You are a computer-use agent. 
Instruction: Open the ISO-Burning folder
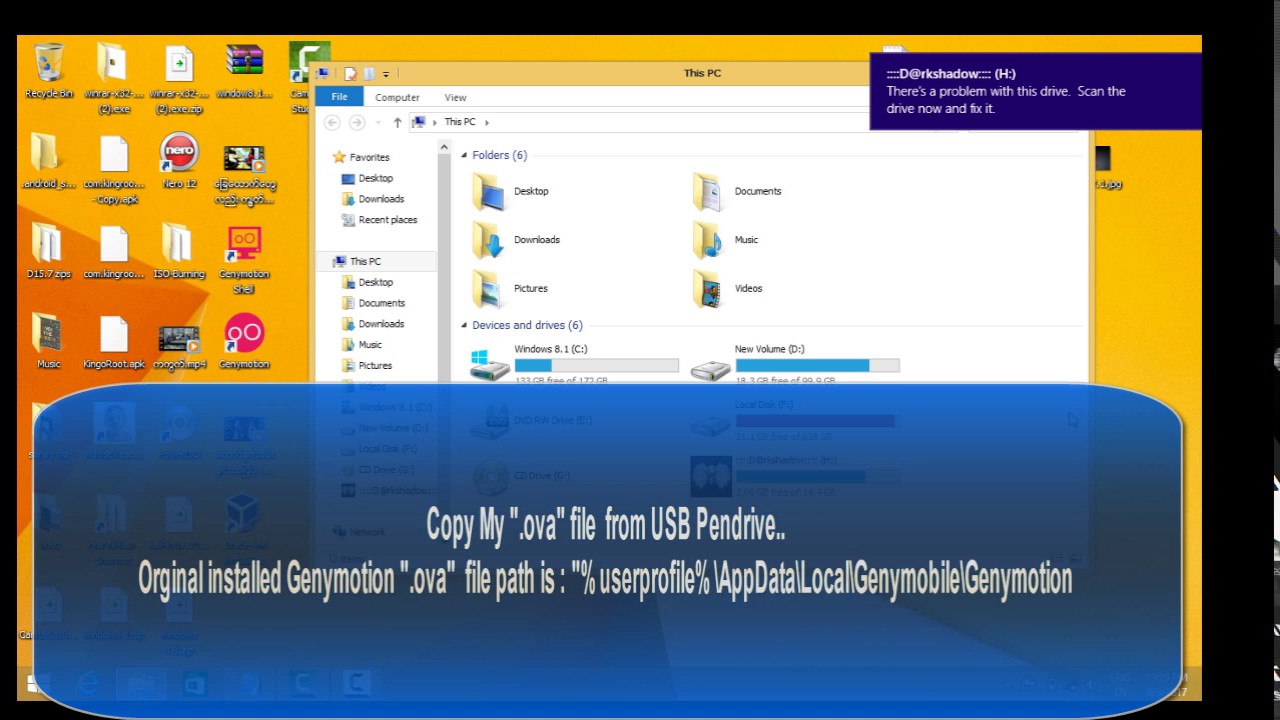coord(179,251)
